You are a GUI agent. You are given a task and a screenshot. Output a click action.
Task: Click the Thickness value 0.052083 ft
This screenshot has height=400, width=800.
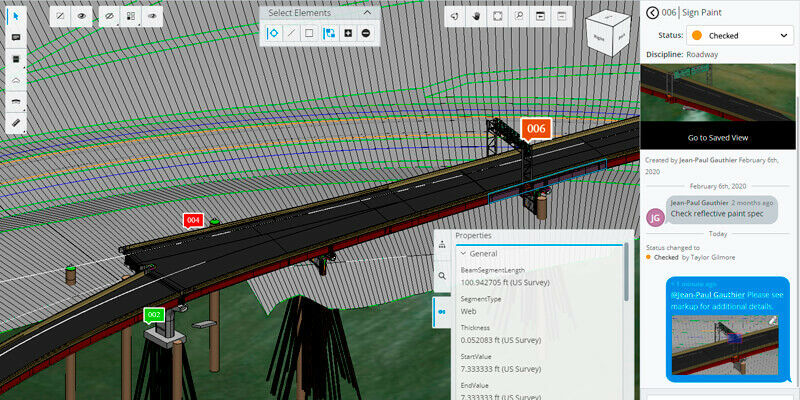tap(501, 340)
